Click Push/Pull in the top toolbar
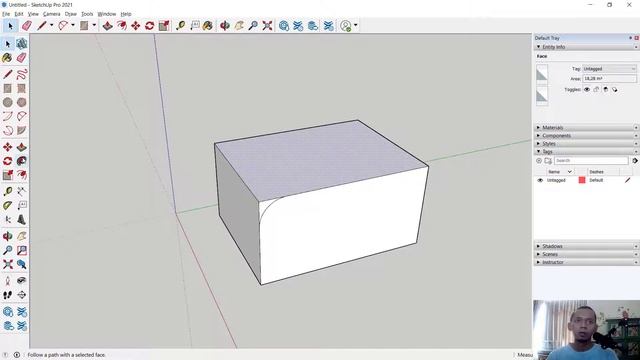 coord(107,26)
